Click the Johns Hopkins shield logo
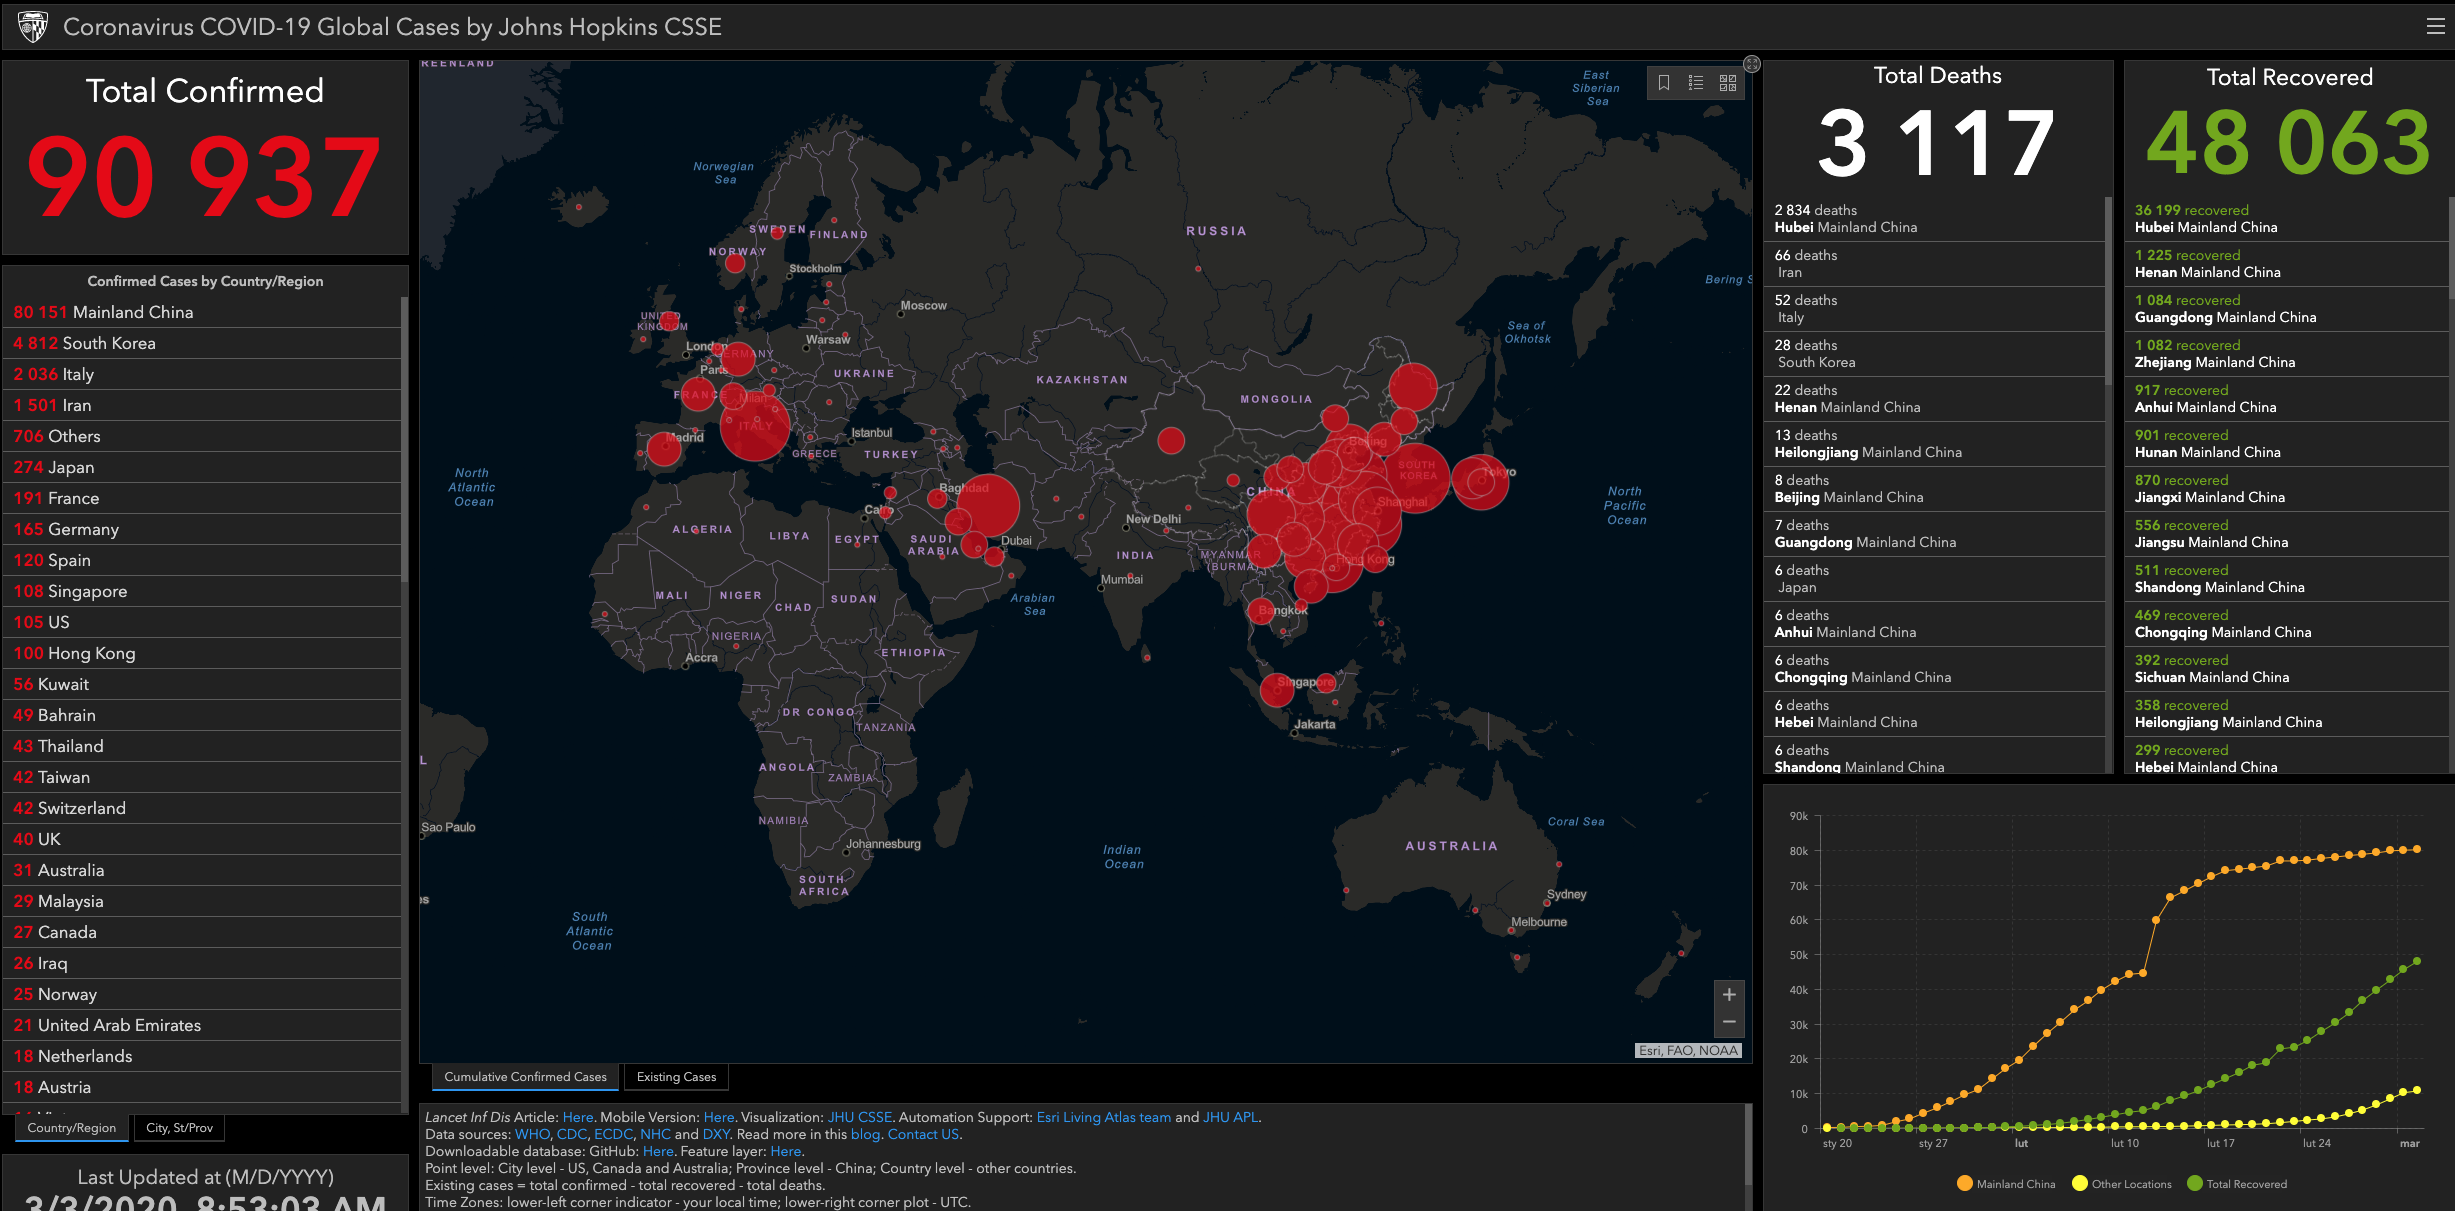Image resolution: width=2455 pixels, height=1211 pixels. pyautogui.click(x=33, y=27)
